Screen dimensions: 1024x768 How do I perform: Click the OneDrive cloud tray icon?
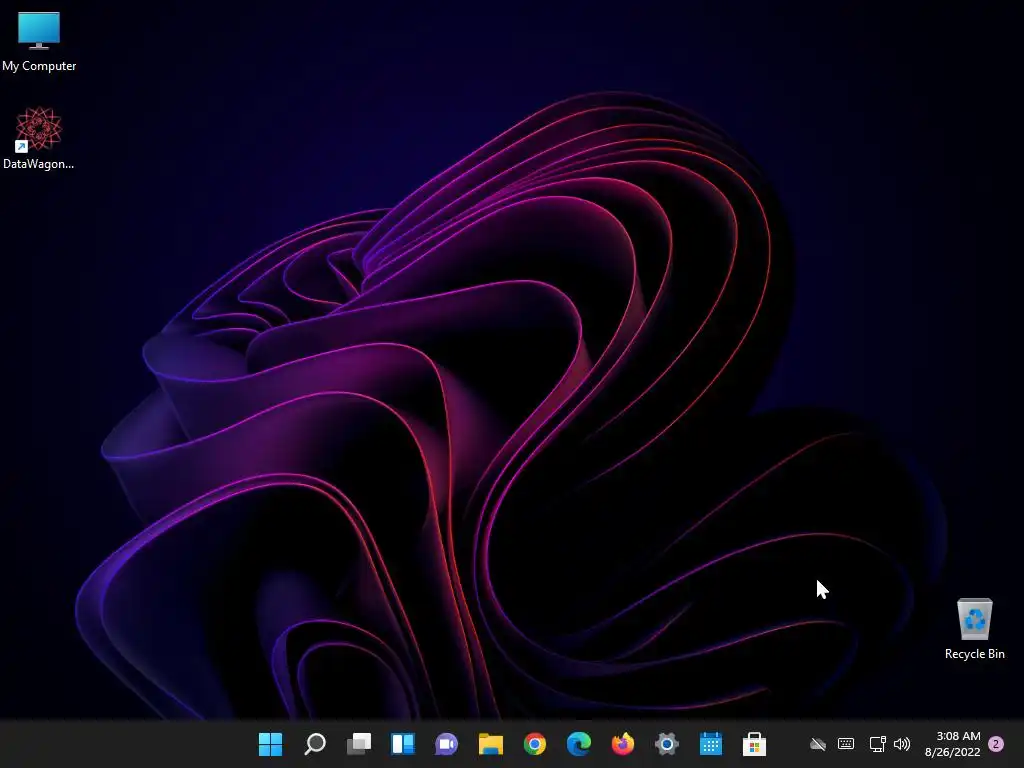[818, 744]
